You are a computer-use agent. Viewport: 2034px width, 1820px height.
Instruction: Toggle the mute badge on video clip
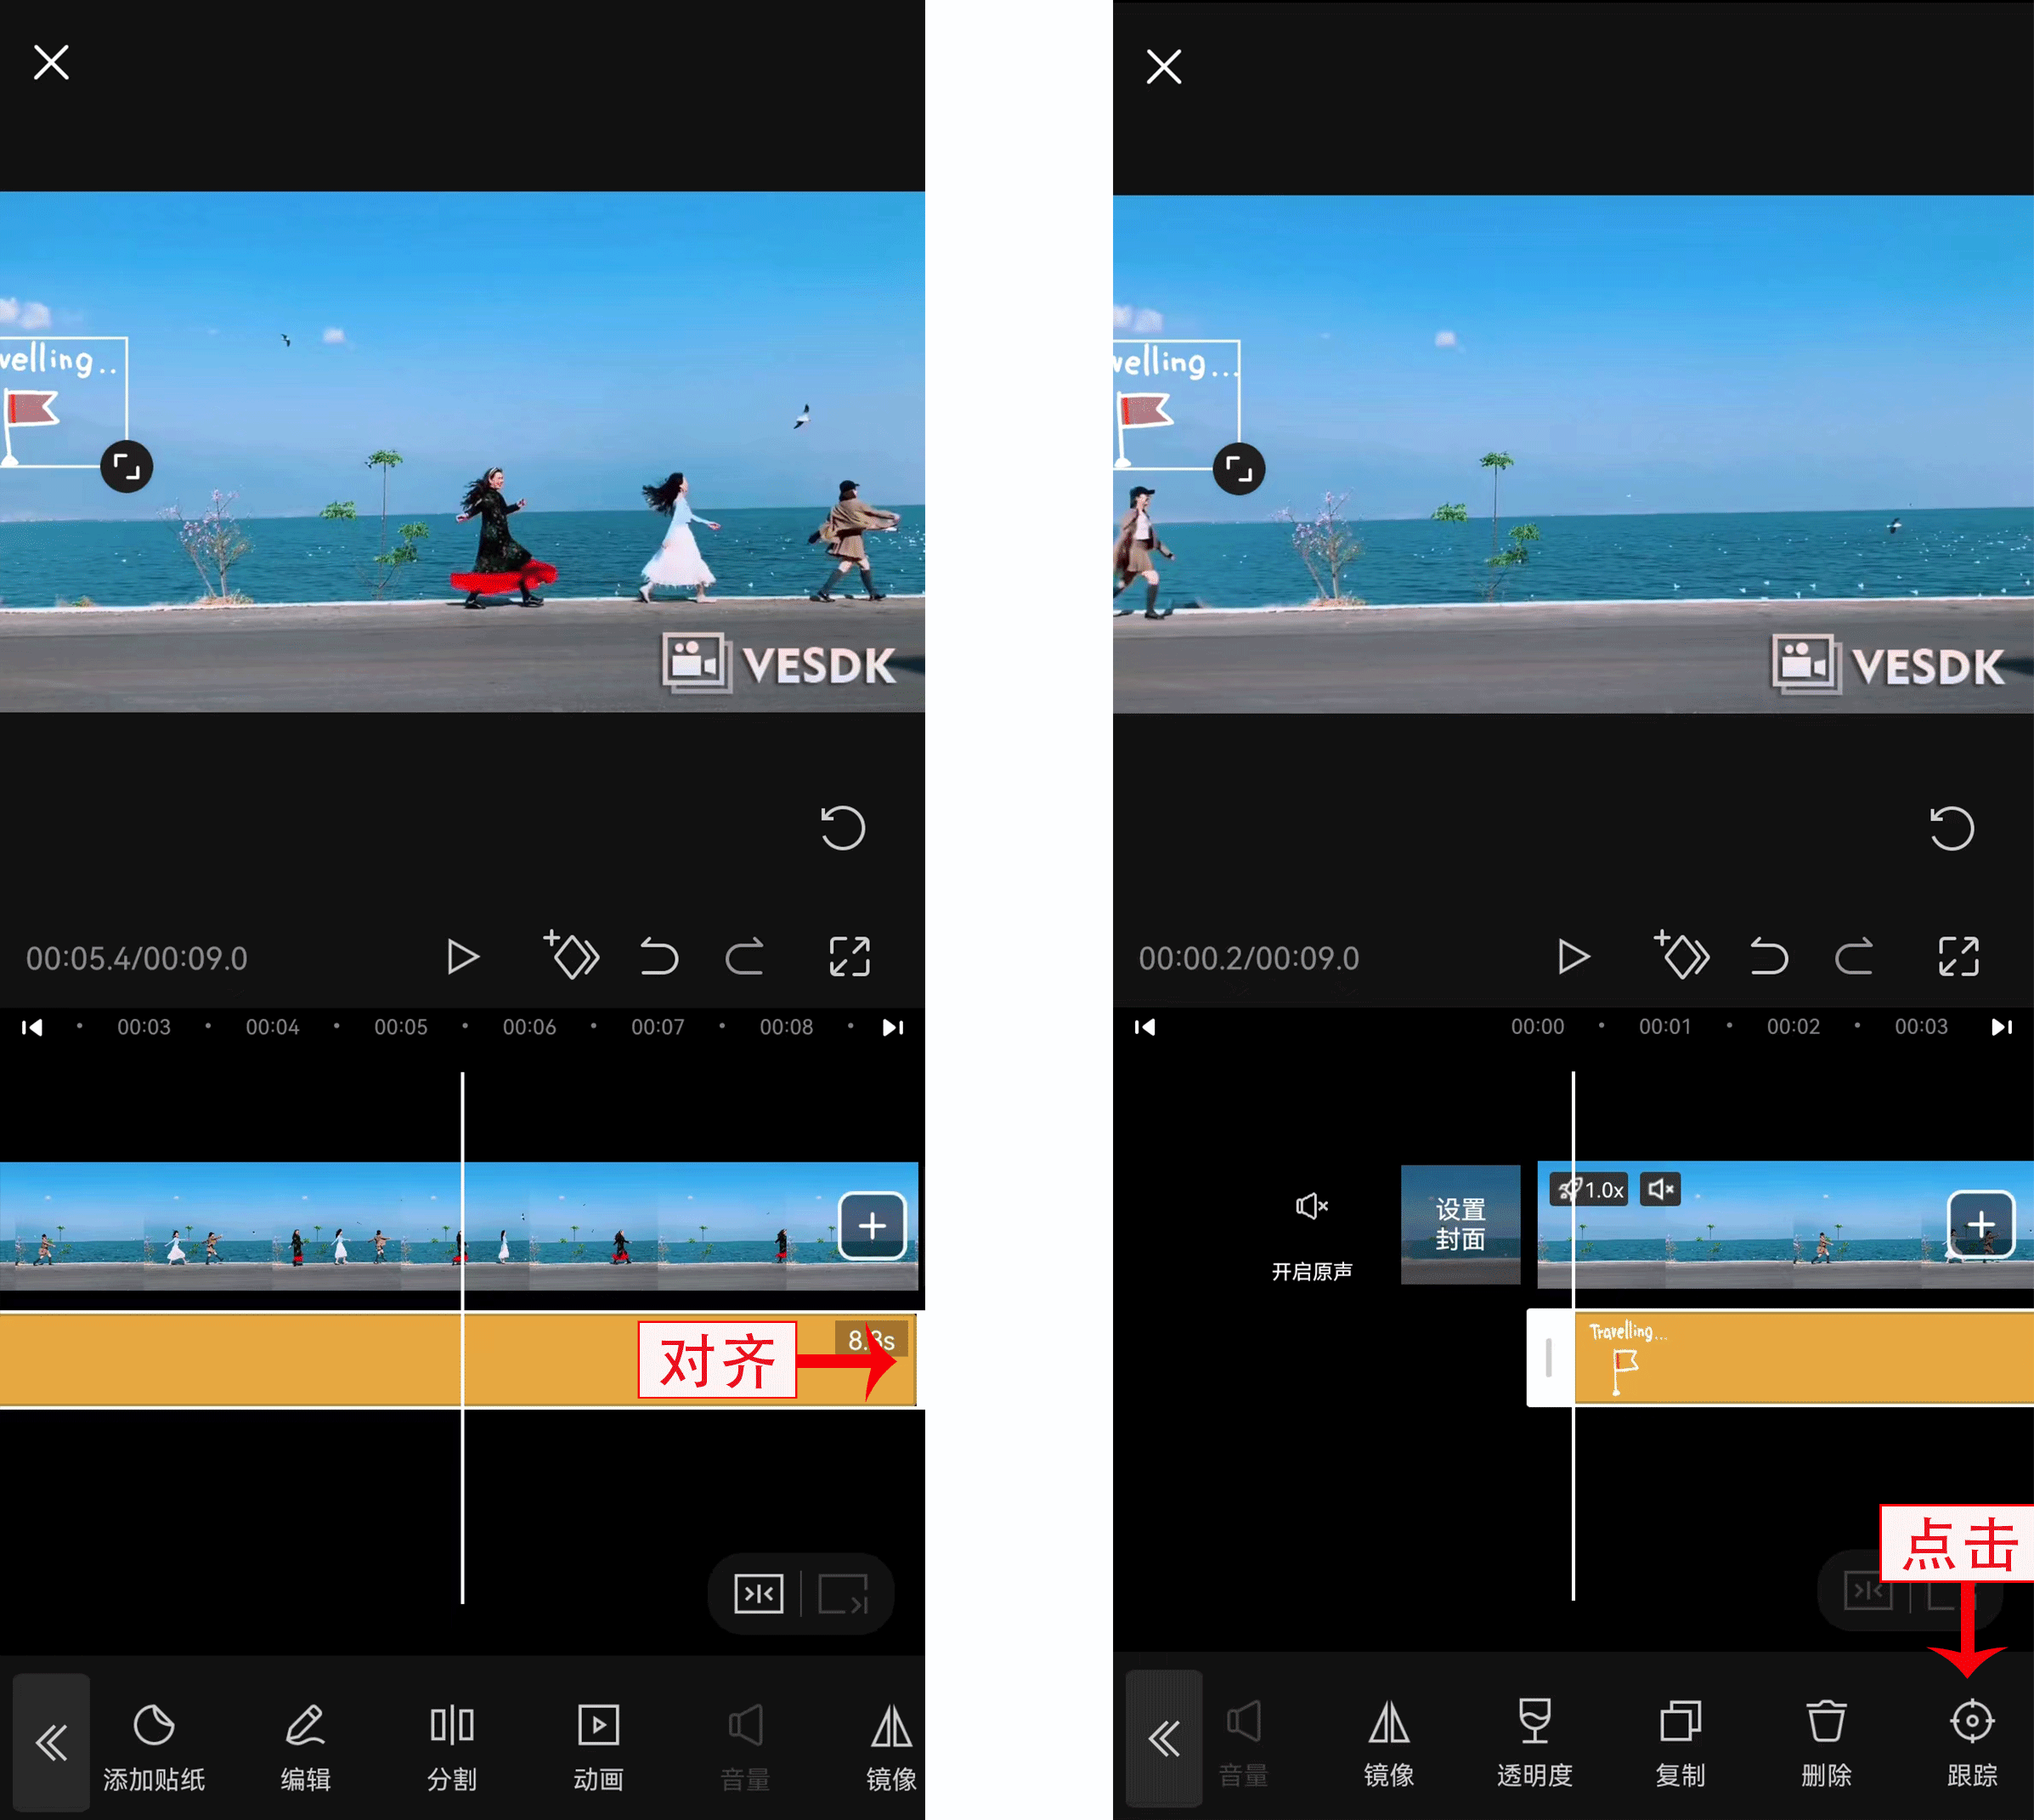click(x=1660, y=1189)
